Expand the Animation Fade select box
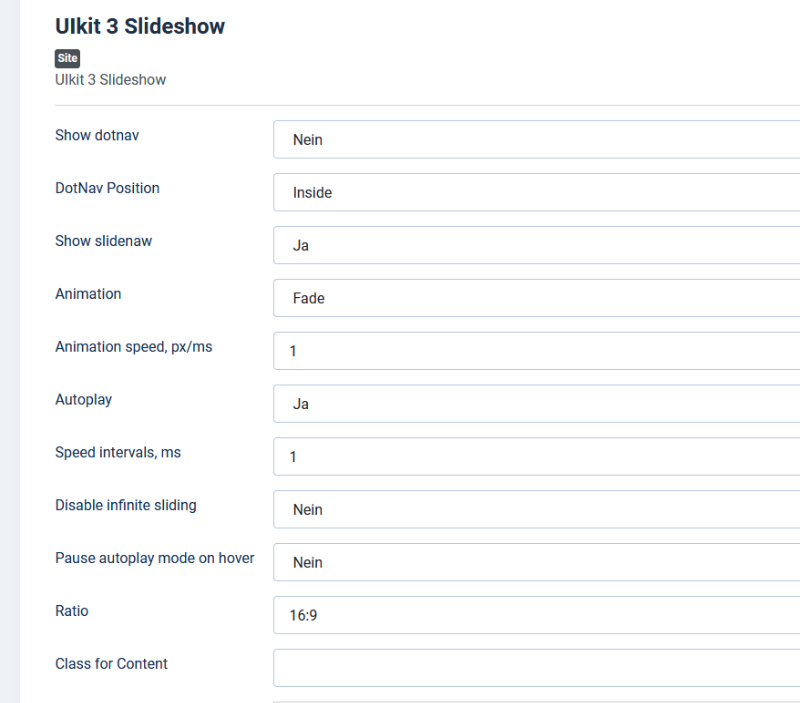Screen dimensions: 800x703 pos(536,298)
